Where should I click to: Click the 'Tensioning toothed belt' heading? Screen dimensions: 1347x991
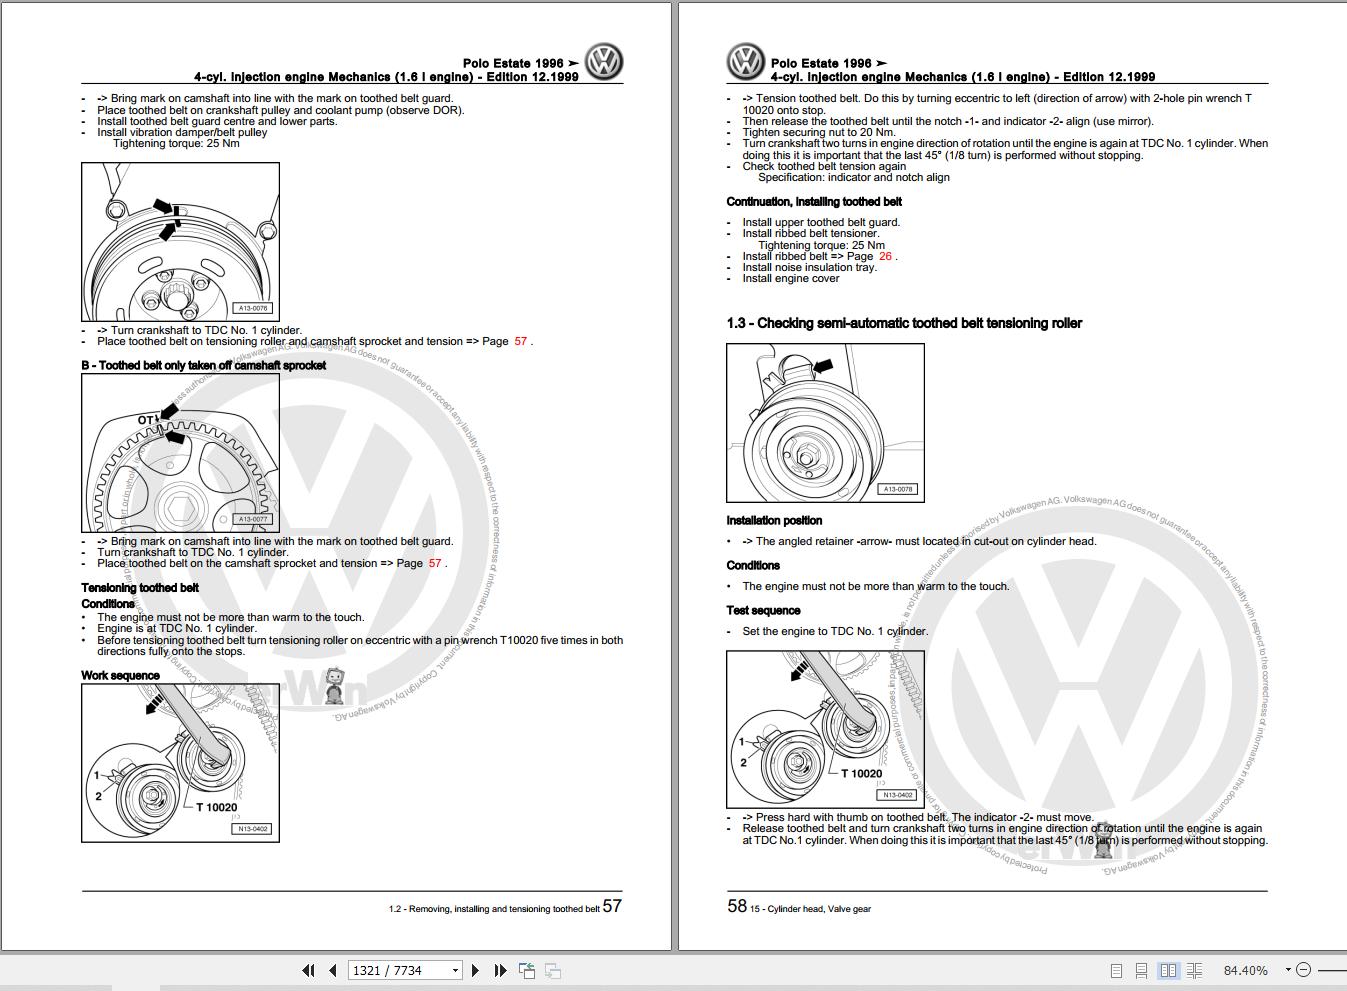(x=140, y=588)
